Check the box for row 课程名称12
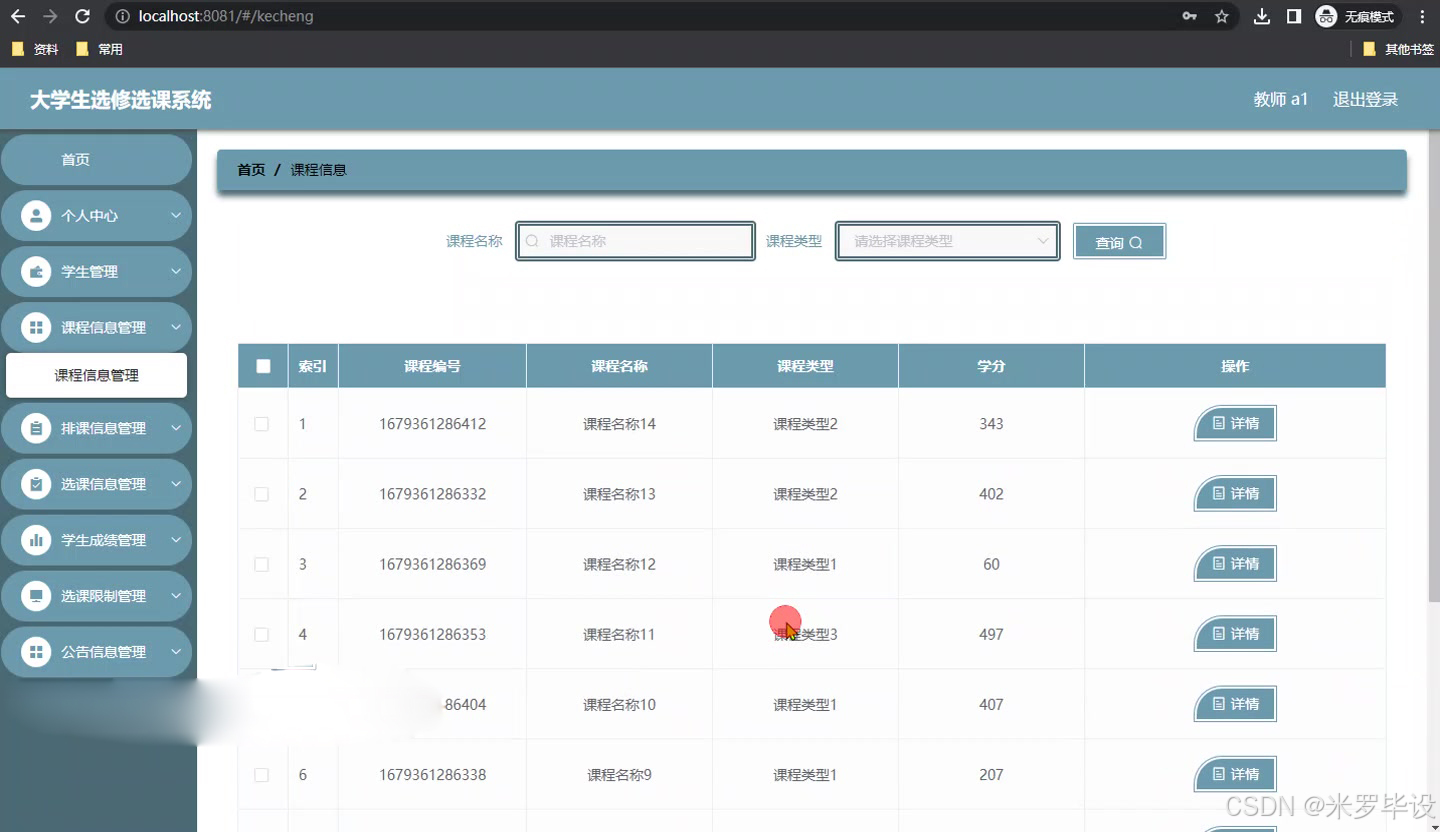Viewport: 1440px width, 832px height. [261, 564]
